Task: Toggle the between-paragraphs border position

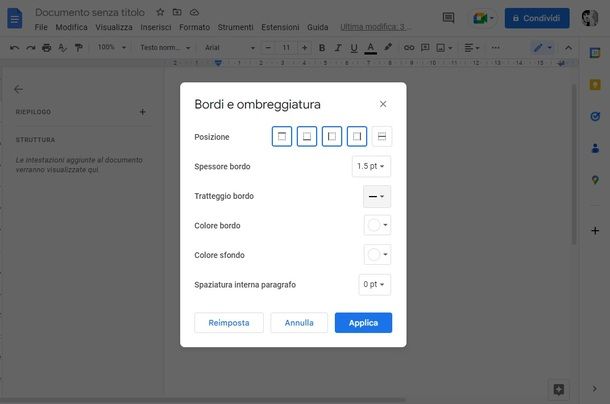Action: pyautogui.click(x=382, y=136)
